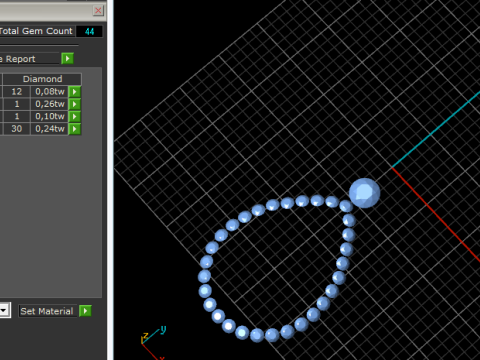The height and width of the screenshot is (360, 480).
Task: Click the Set Material button
Action: click(x=47, y=311)
